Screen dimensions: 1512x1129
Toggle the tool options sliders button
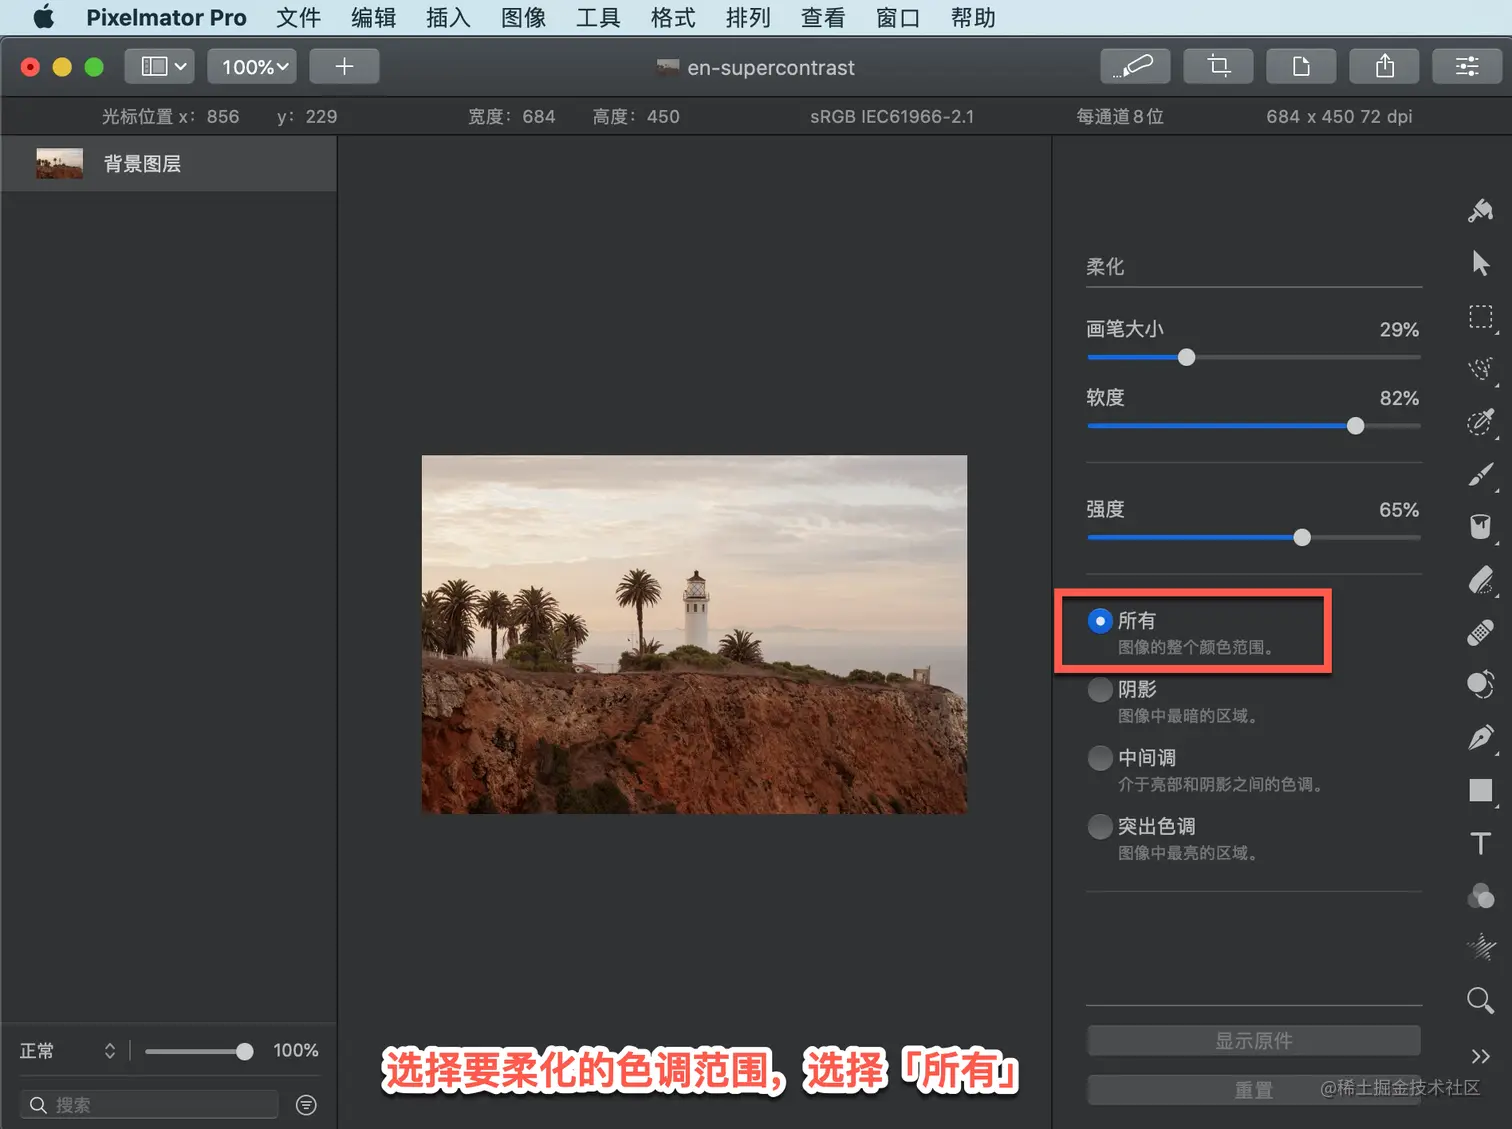[x=1467, y=66]
